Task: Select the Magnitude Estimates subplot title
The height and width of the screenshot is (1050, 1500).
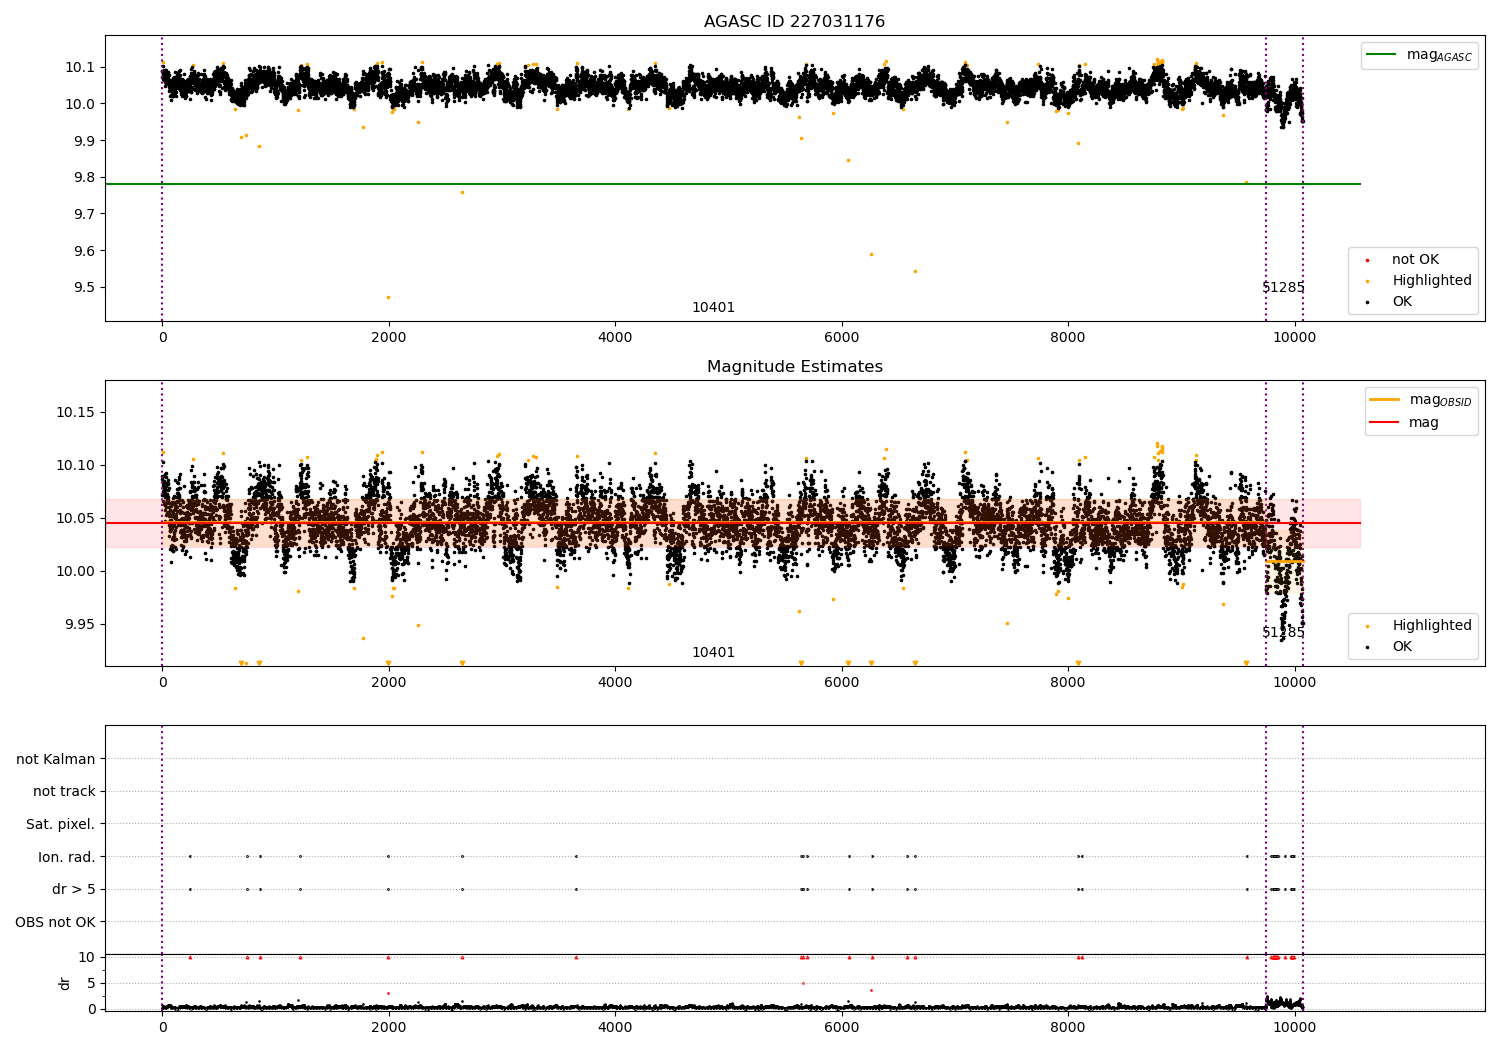Action: [794, 367]
